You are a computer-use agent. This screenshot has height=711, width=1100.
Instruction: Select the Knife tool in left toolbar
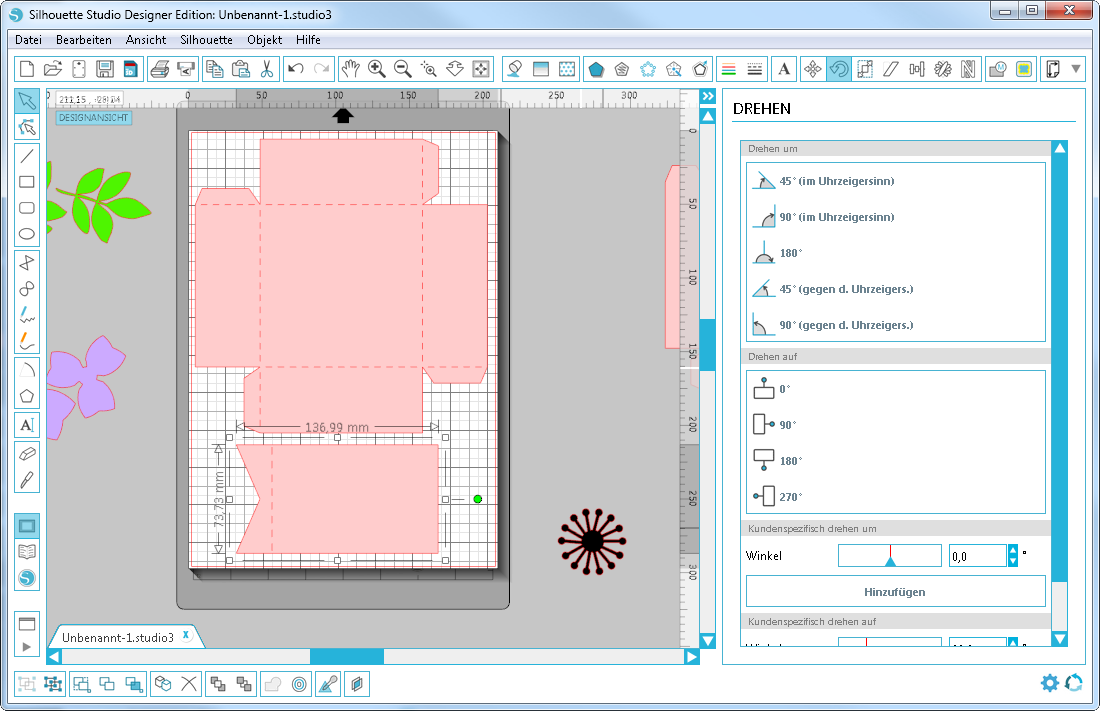coord(27,479)
